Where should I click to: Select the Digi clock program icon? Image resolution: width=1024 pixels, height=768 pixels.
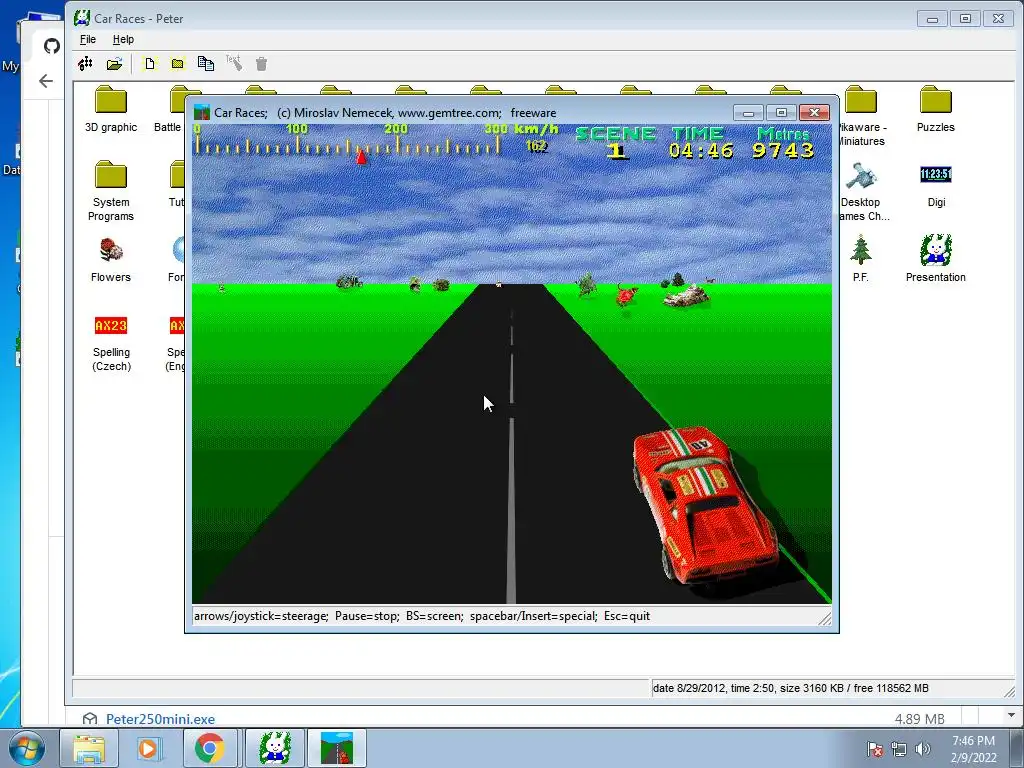pyautogui.click(x=936, y=185)
